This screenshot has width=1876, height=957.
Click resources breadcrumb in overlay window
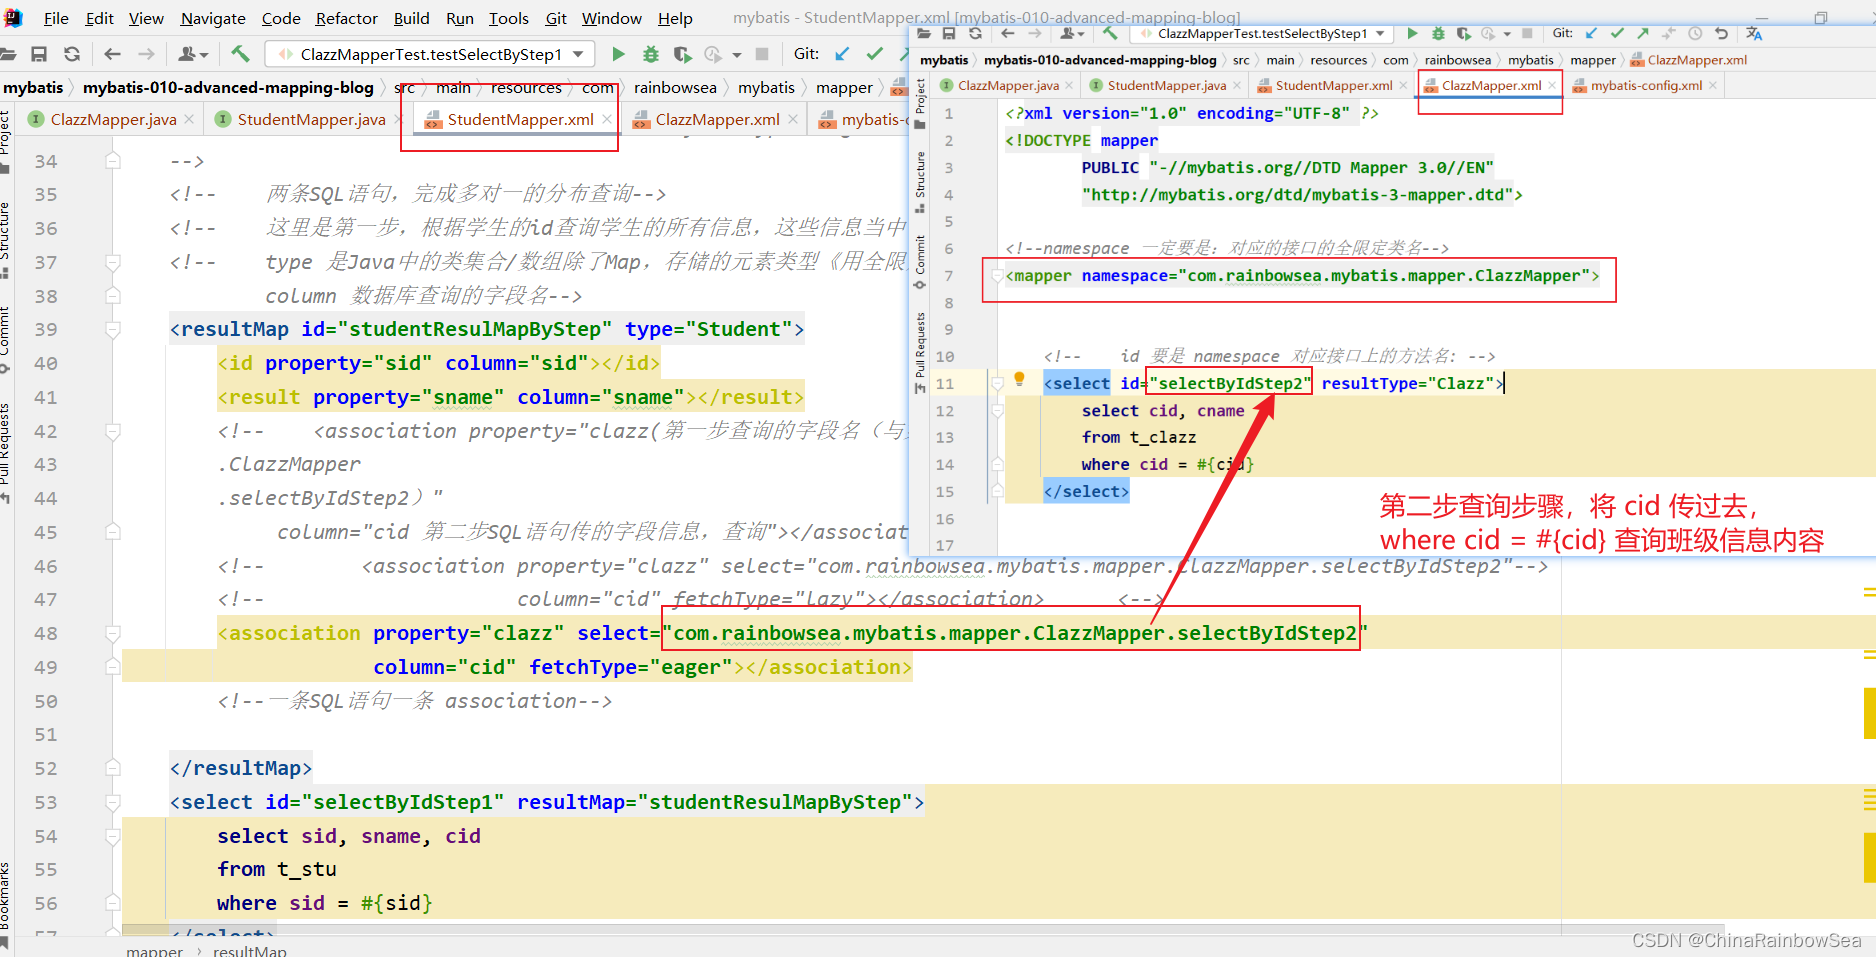point(1338,60)
